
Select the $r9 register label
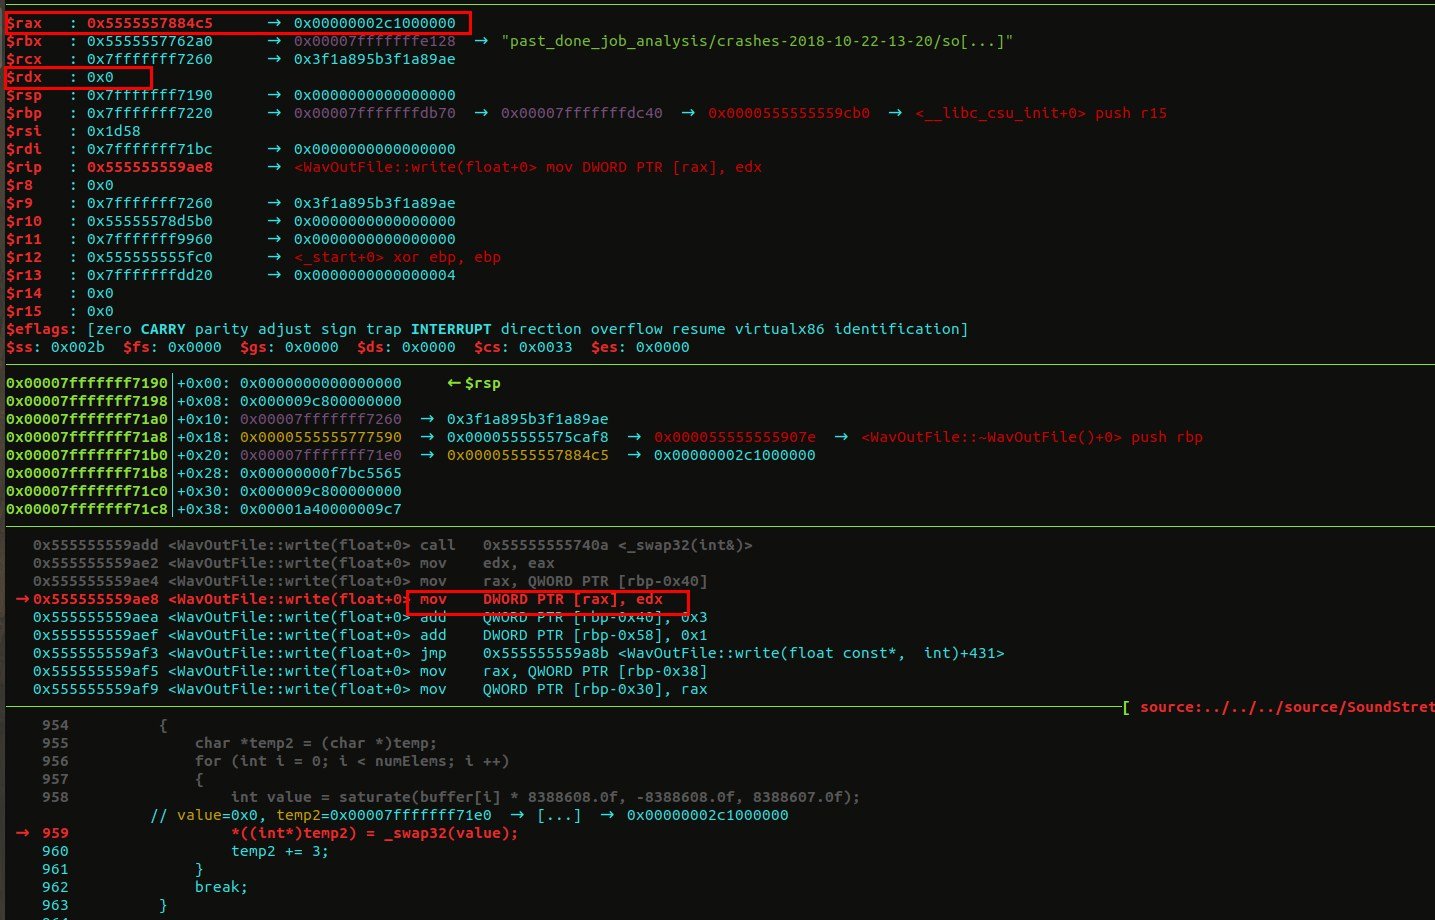click(20, 203)
